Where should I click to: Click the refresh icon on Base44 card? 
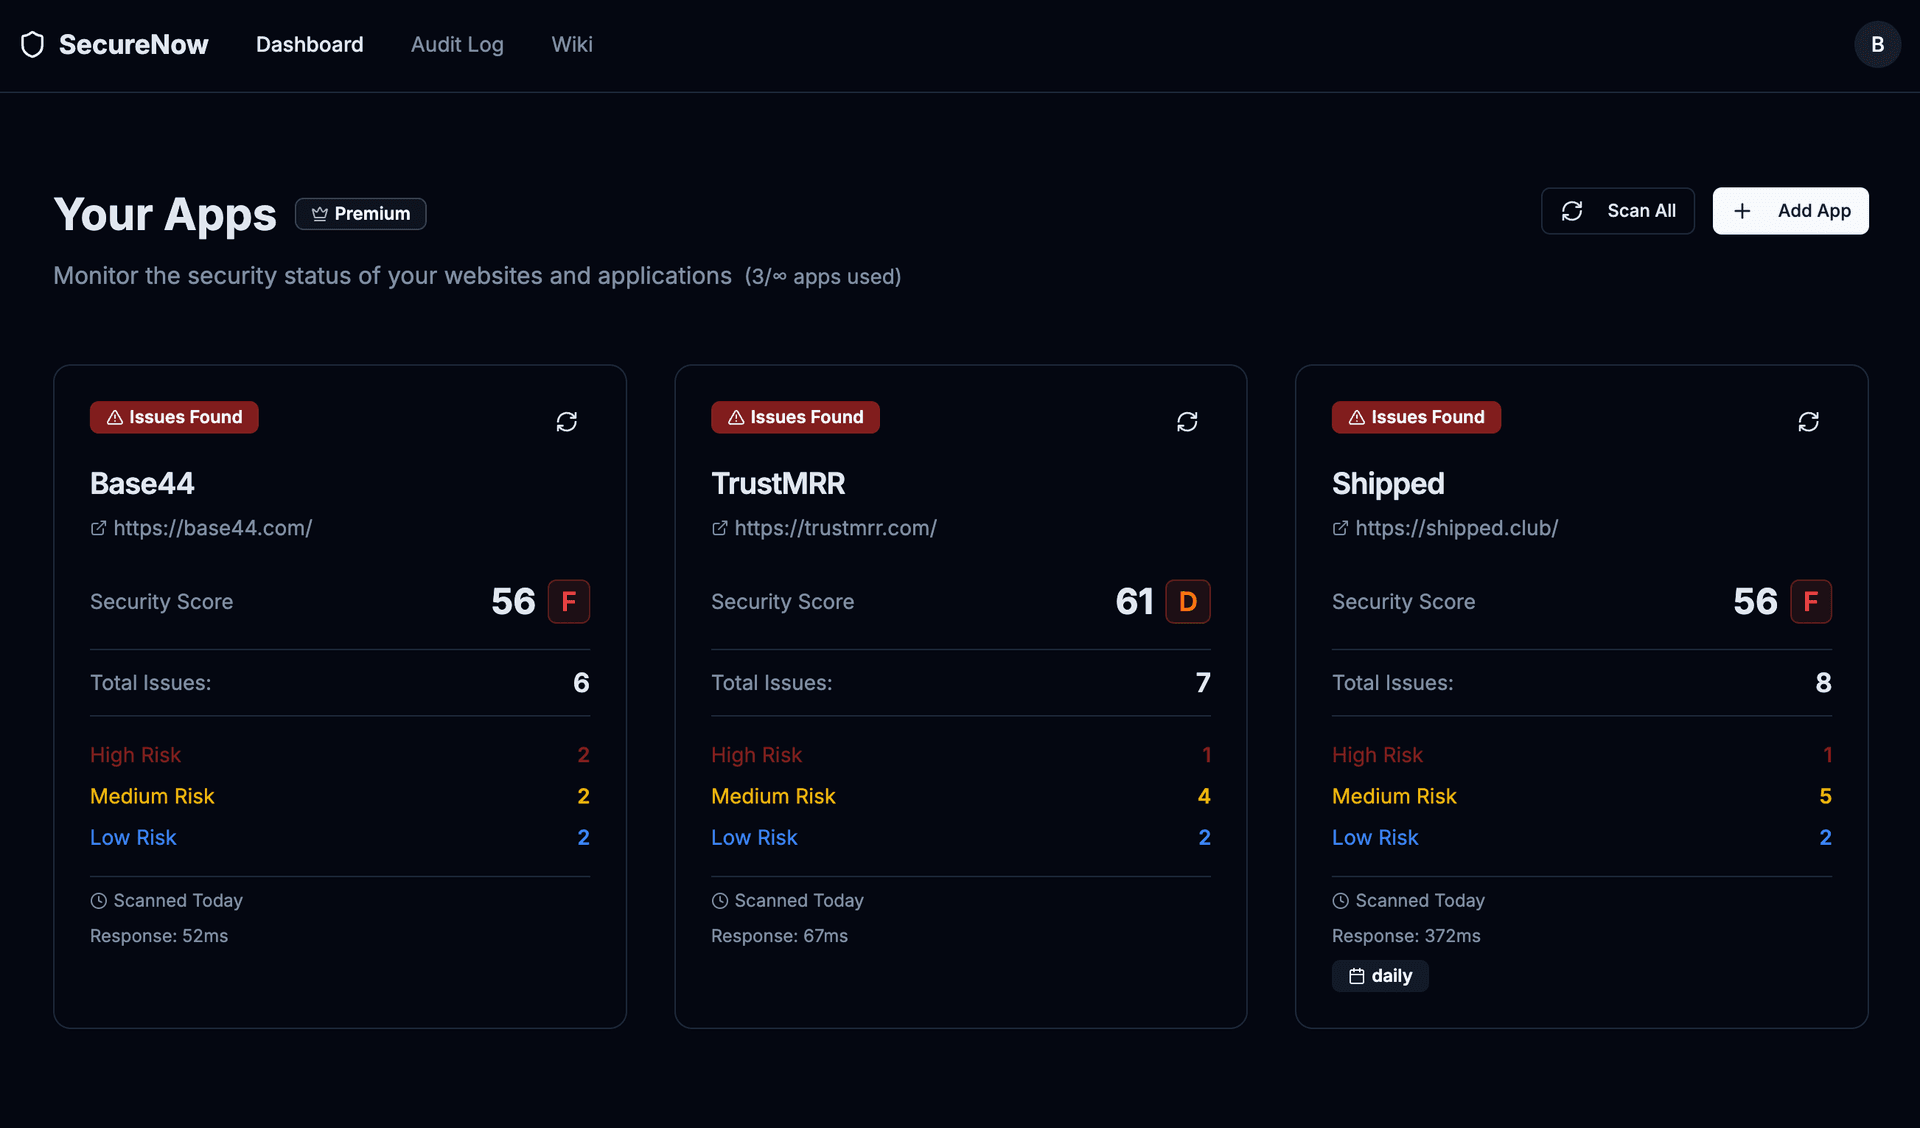click(x=567, y=422)
